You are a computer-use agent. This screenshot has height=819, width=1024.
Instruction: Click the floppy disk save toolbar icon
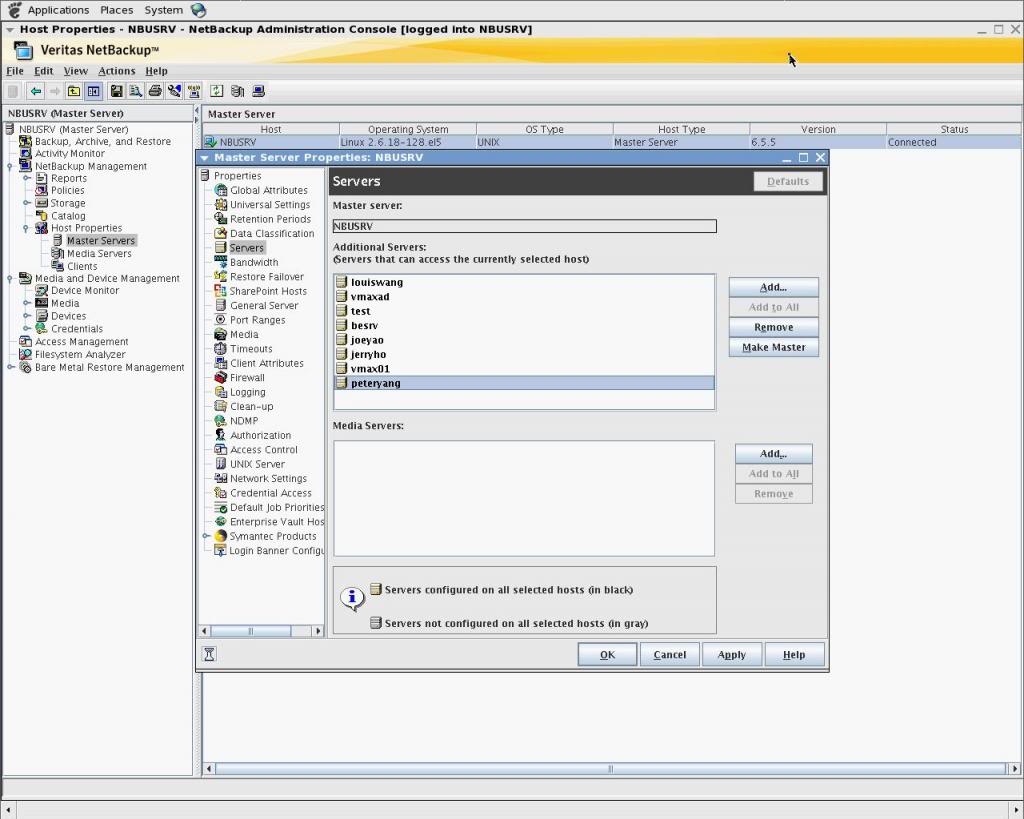coord(116,91)
